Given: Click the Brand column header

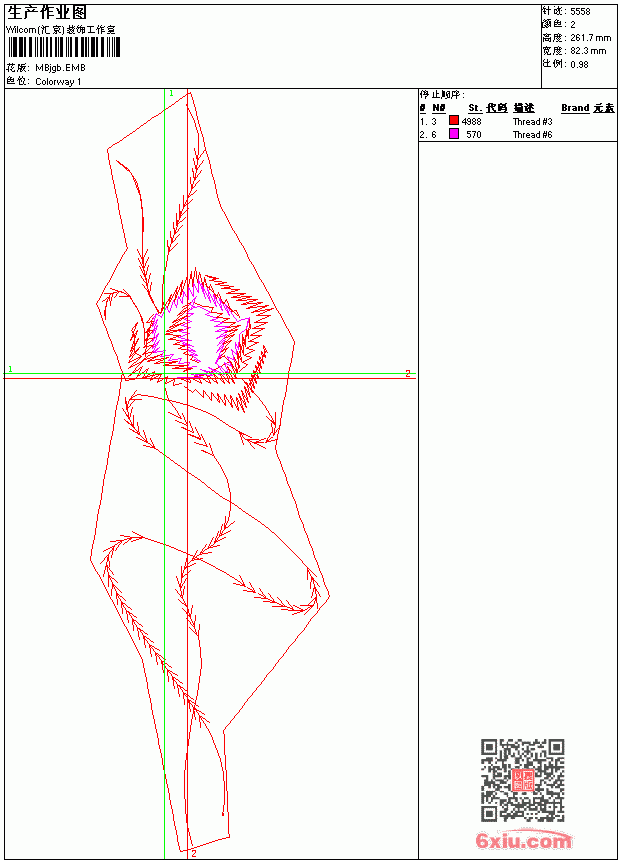Looking at the screenshot, I should point(575,108).
